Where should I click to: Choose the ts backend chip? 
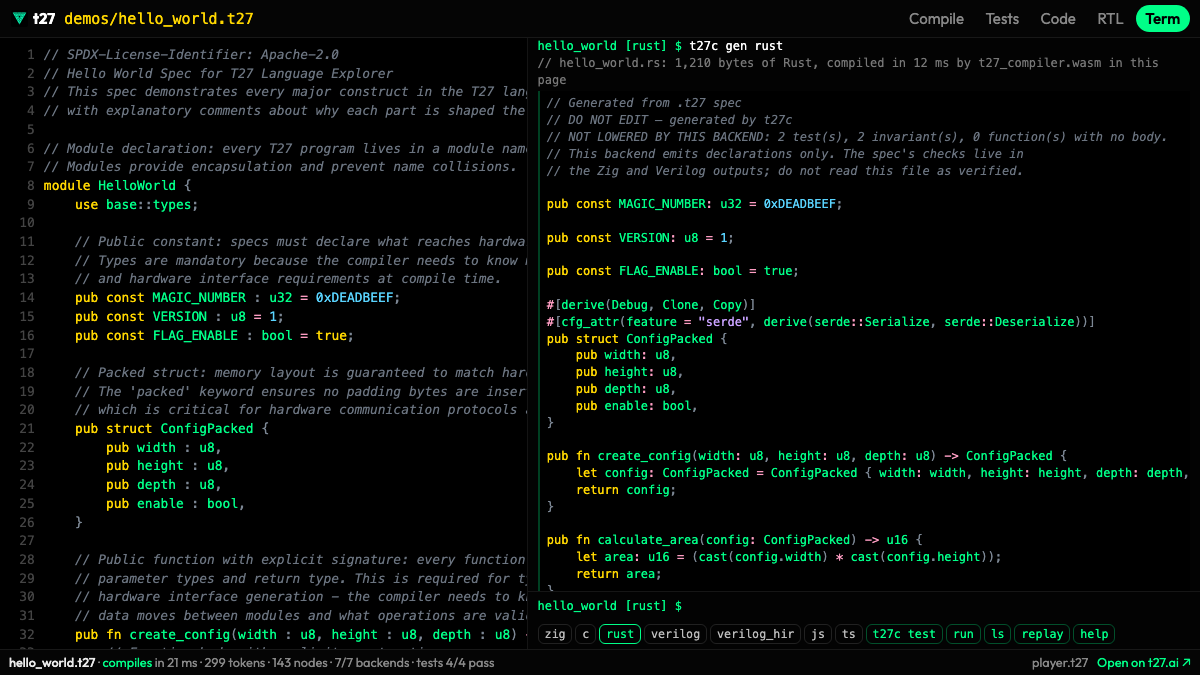click(x=848, y=634)
